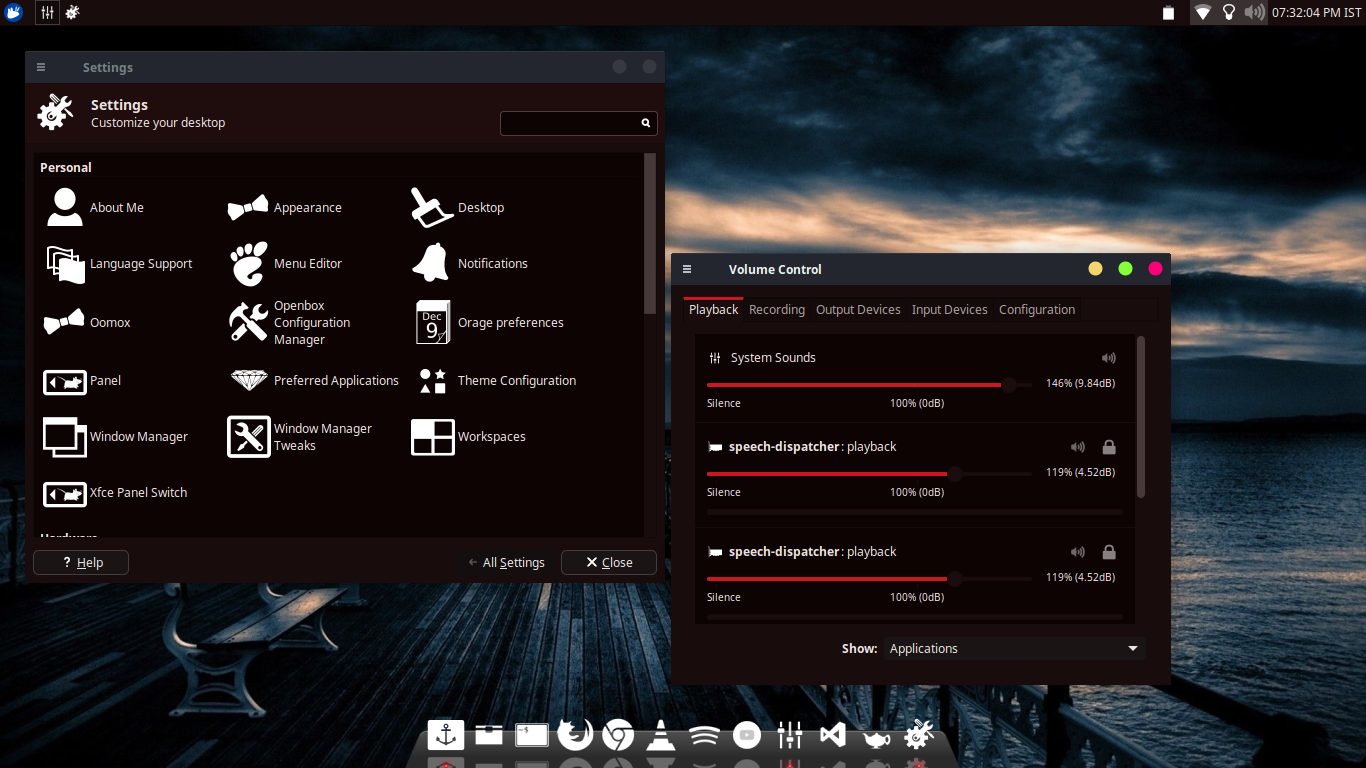Open Visual Studio Code from the dock

[832, 736]
